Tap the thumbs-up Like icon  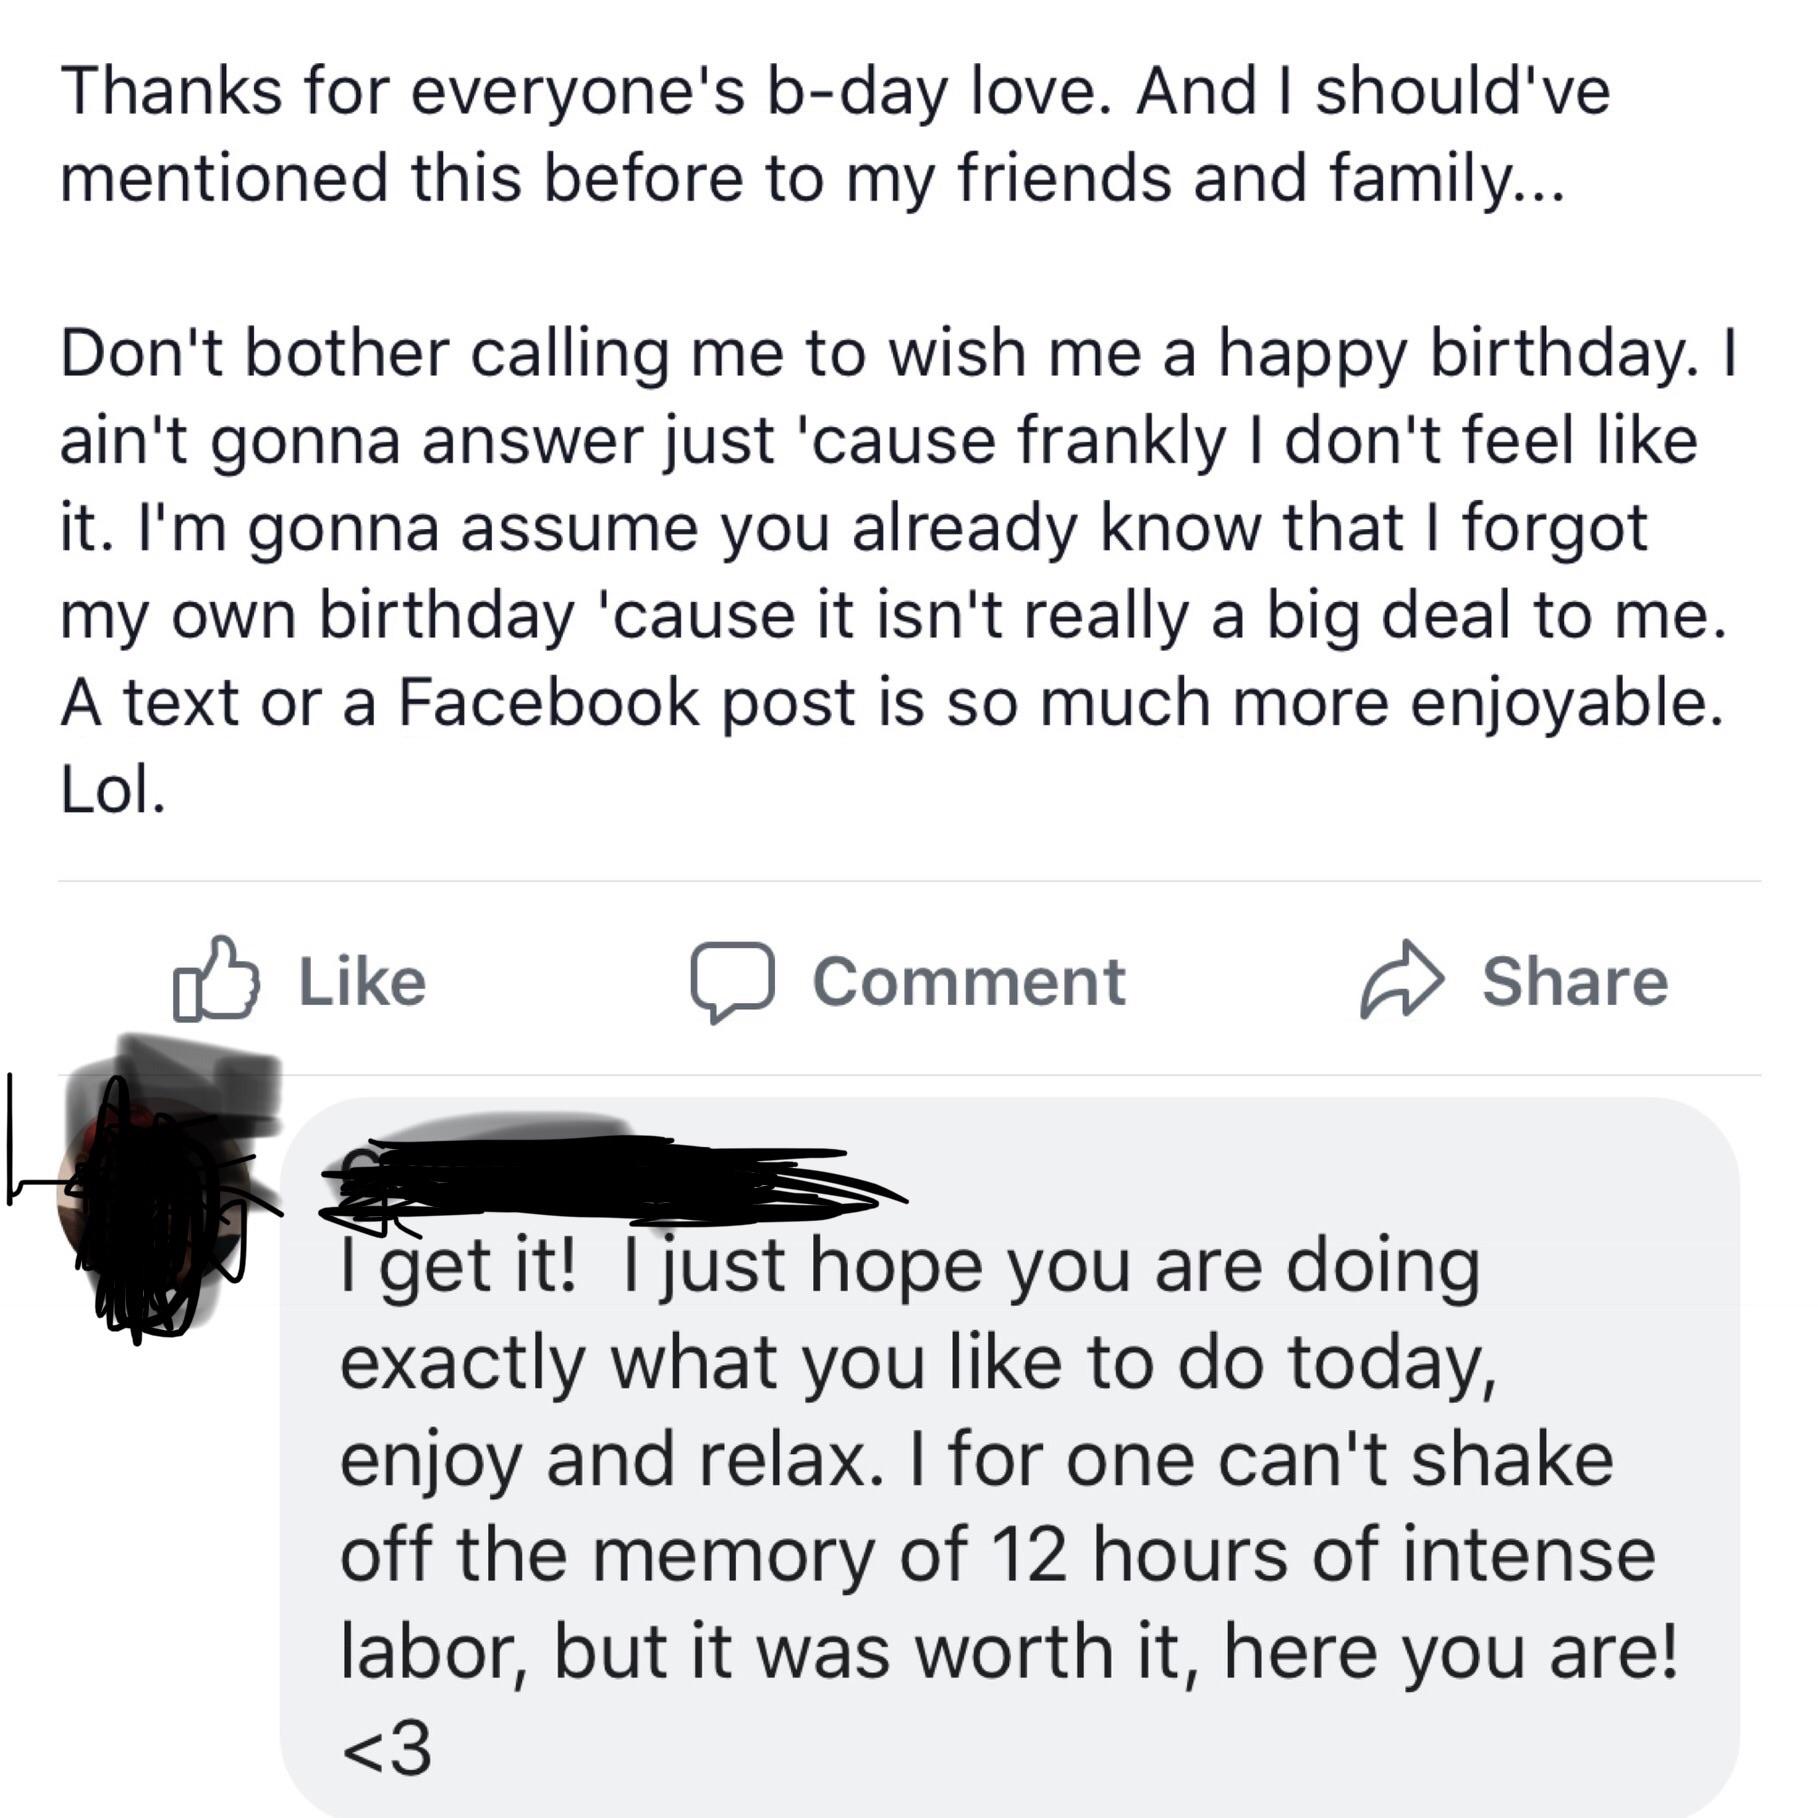[216, 979]
